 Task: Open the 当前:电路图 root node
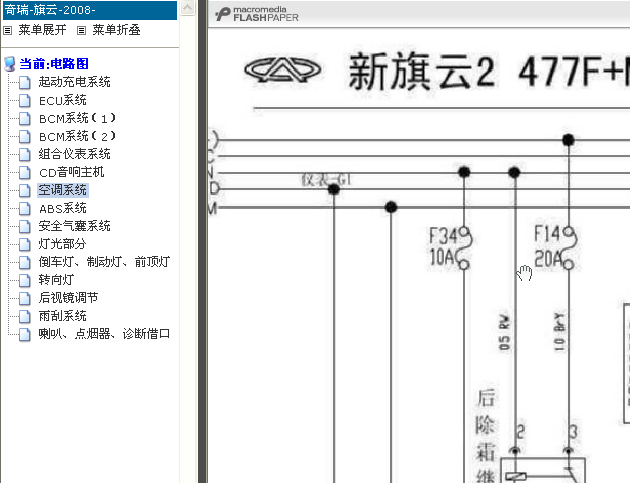coord(54,64)
